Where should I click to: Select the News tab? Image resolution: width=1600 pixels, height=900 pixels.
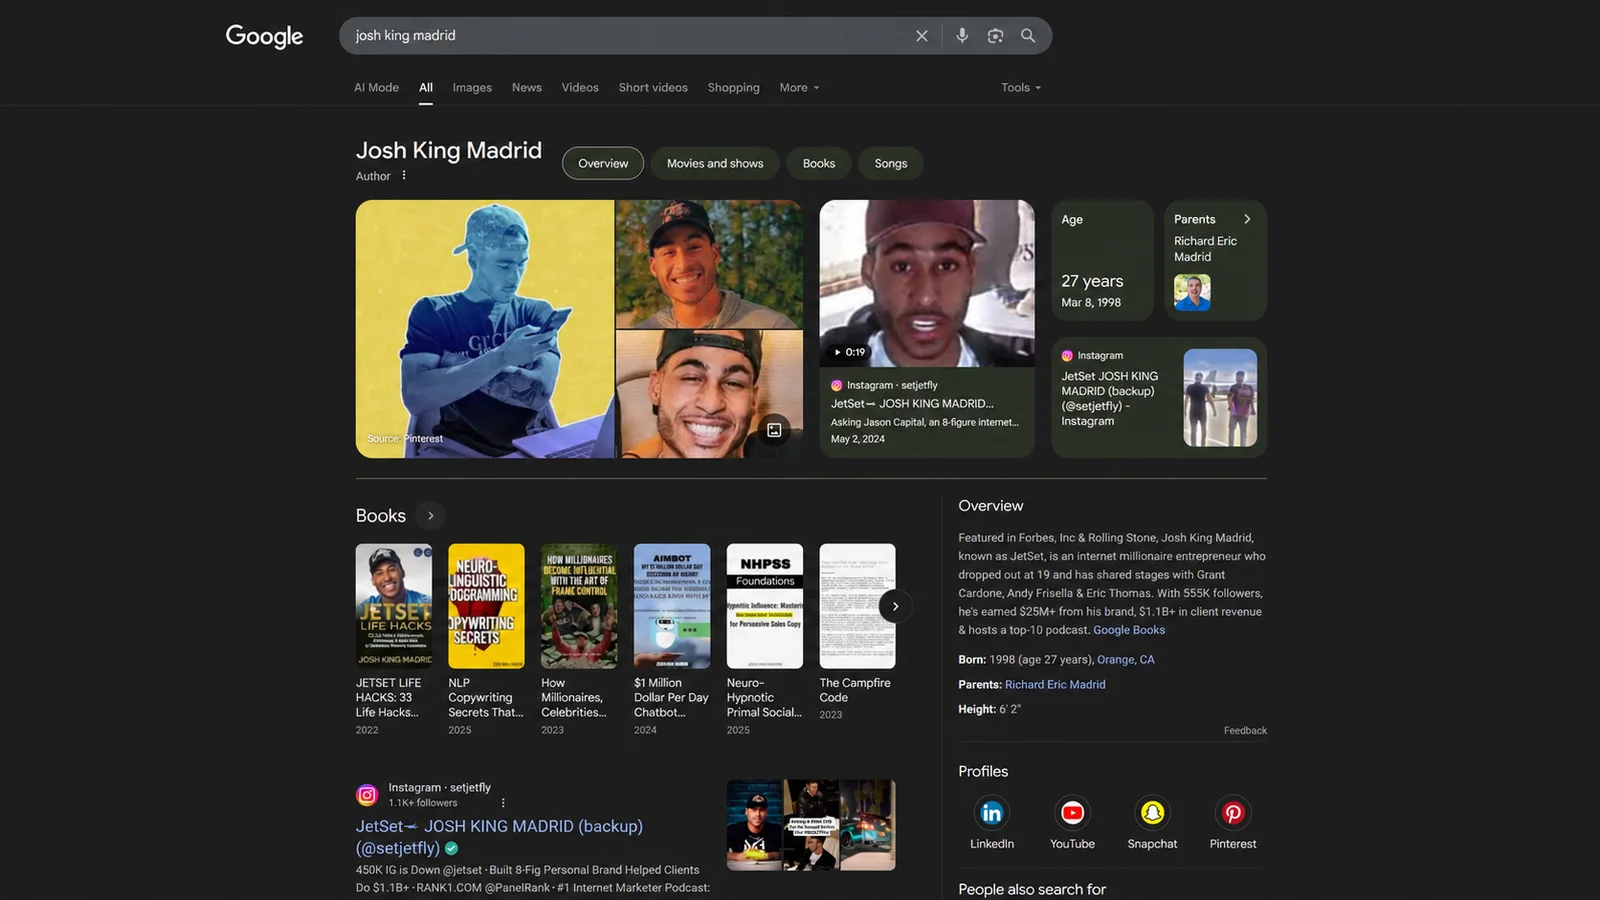[527, 88]
